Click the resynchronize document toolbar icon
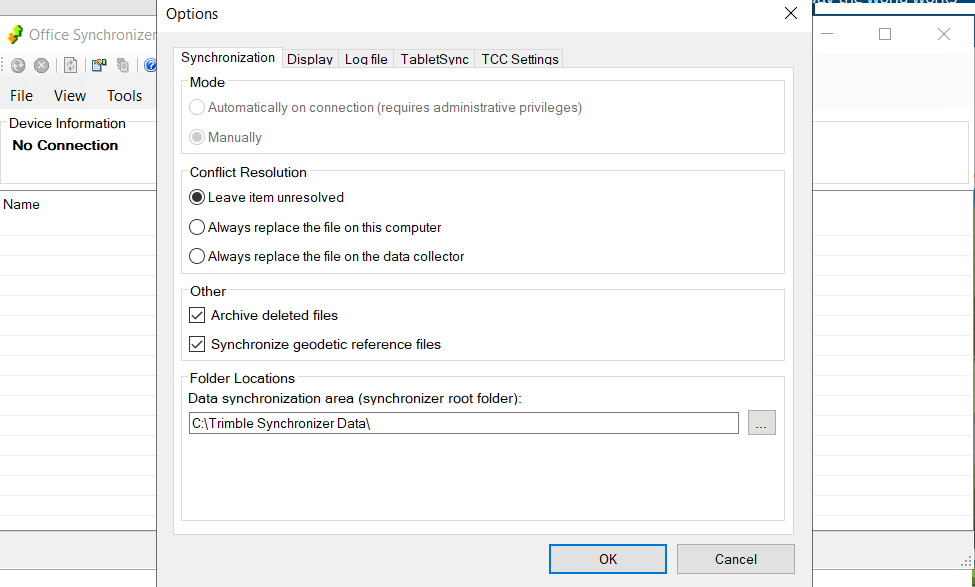975x587 pixels. (x=70, y=65)
